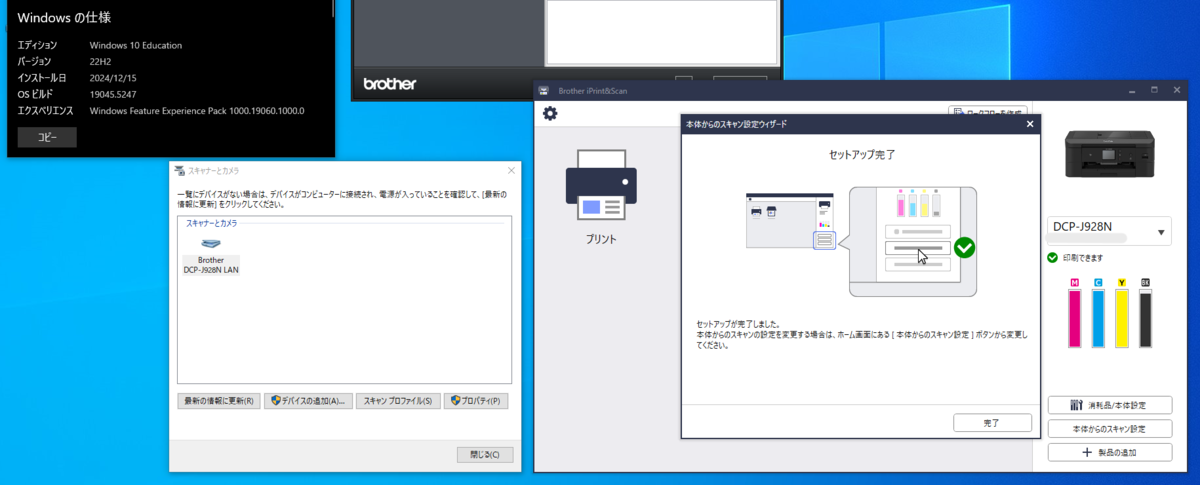The height and width of the screenshot is (485, 1200).
Task: Click the wizard completion message text
Action: [x=861, y=334]
